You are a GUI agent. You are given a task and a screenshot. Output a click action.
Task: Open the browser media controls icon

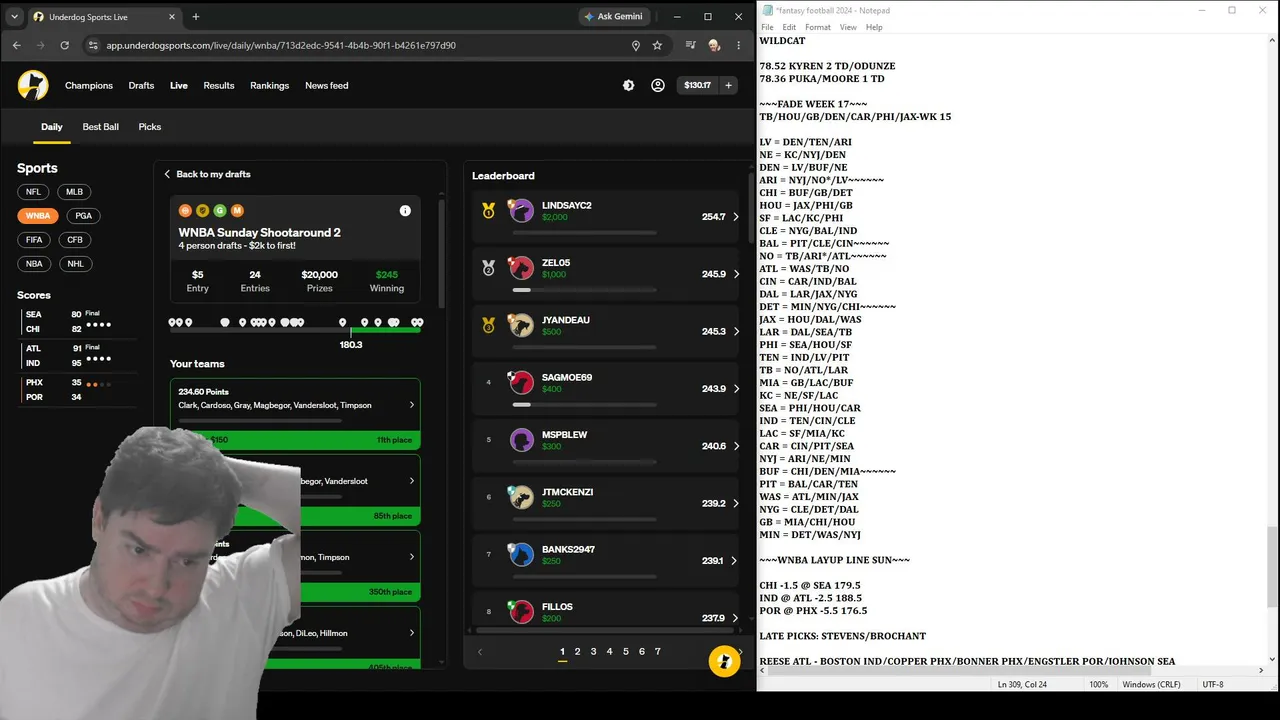[x=690, y=45]
